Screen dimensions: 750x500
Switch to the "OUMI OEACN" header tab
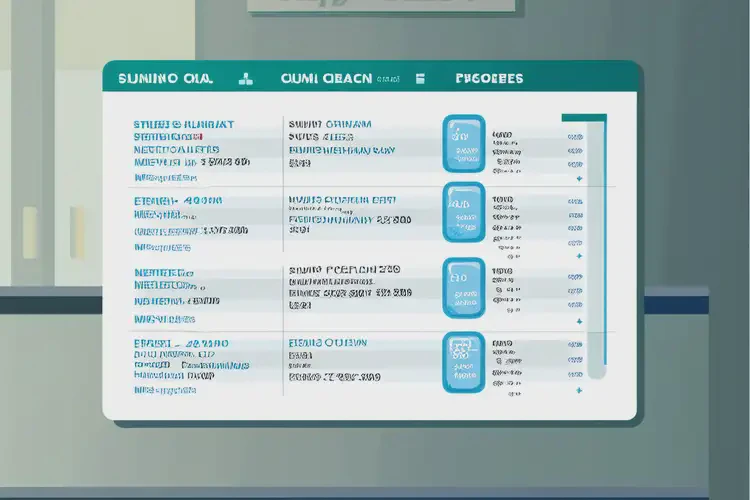tap(326, 78)
